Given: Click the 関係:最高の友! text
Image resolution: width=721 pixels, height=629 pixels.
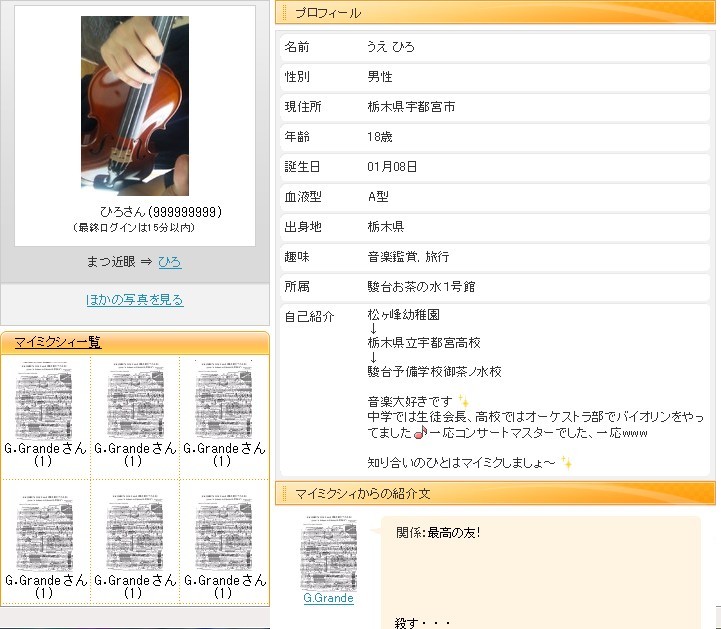Looking at the screenshot, I should pos(438,533).
